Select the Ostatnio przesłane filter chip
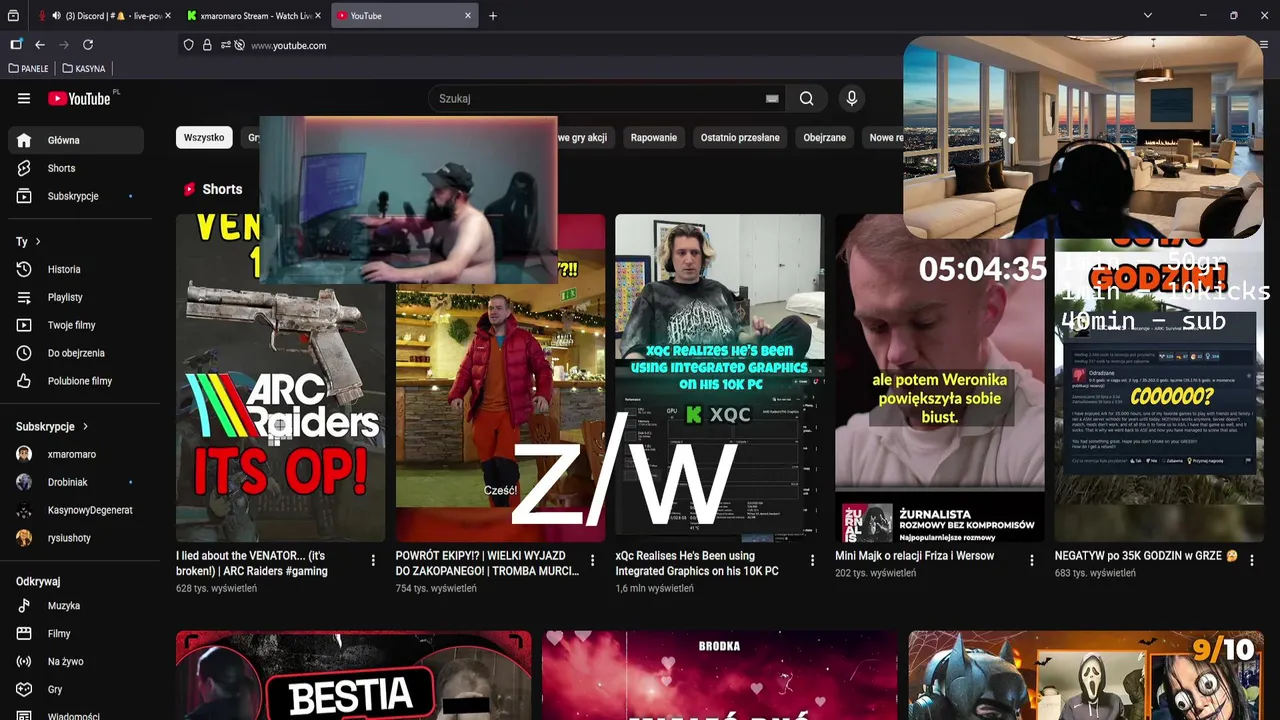1280x720 pixels. point(740,137)
